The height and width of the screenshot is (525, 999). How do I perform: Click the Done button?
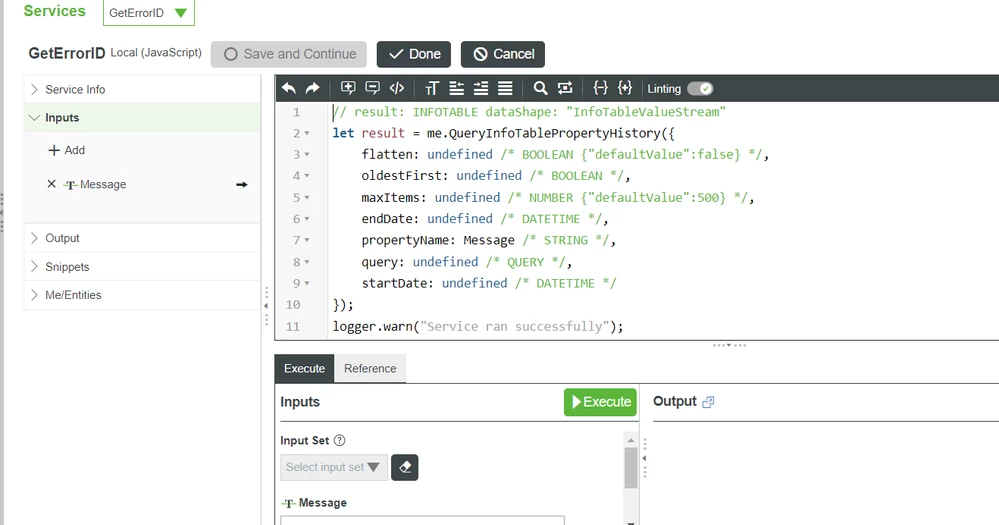pyautogui.click(x=413, y=54)
